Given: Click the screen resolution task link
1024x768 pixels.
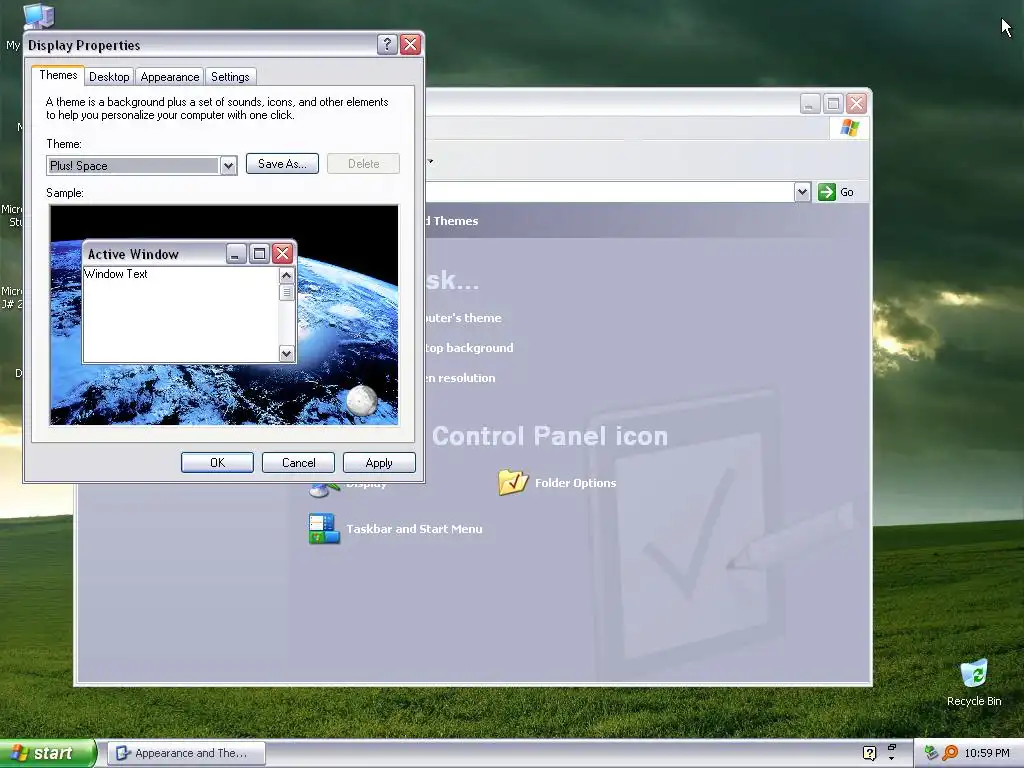Looking at the screenshot, I should (460, 378).
